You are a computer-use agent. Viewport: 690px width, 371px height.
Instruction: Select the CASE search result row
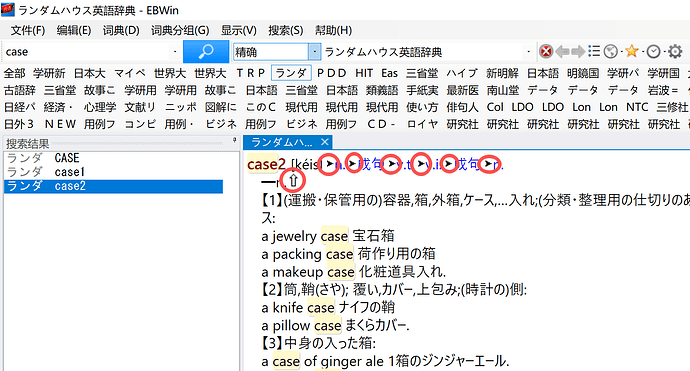click(114, 158)
